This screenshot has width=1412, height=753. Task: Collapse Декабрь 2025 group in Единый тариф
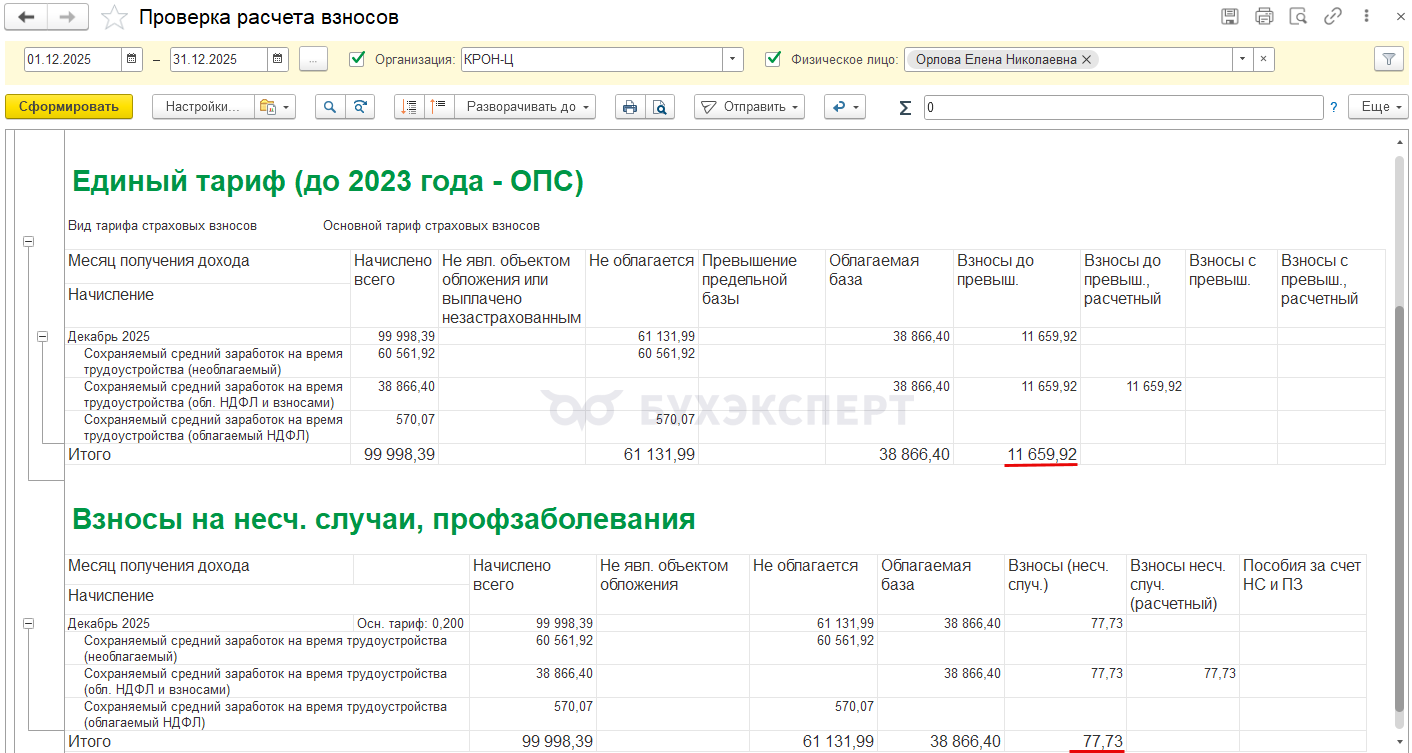click(43, 337)
